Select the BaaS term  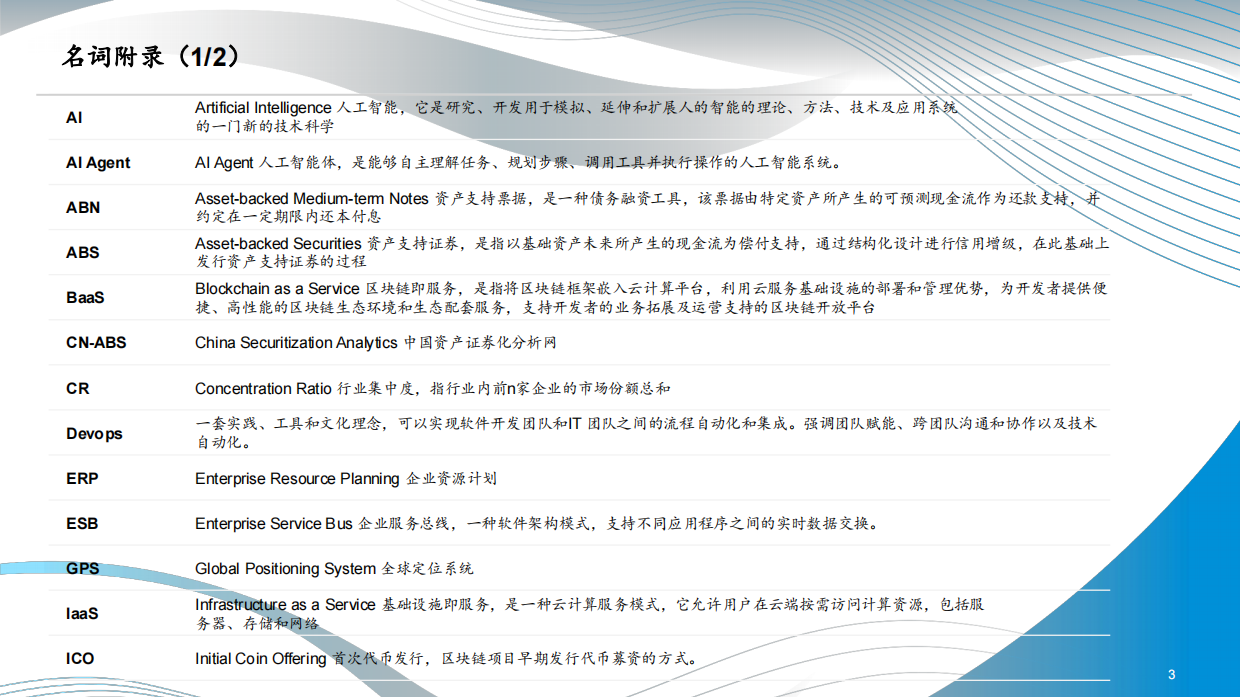pyautogui.click(x=85, y=298)
